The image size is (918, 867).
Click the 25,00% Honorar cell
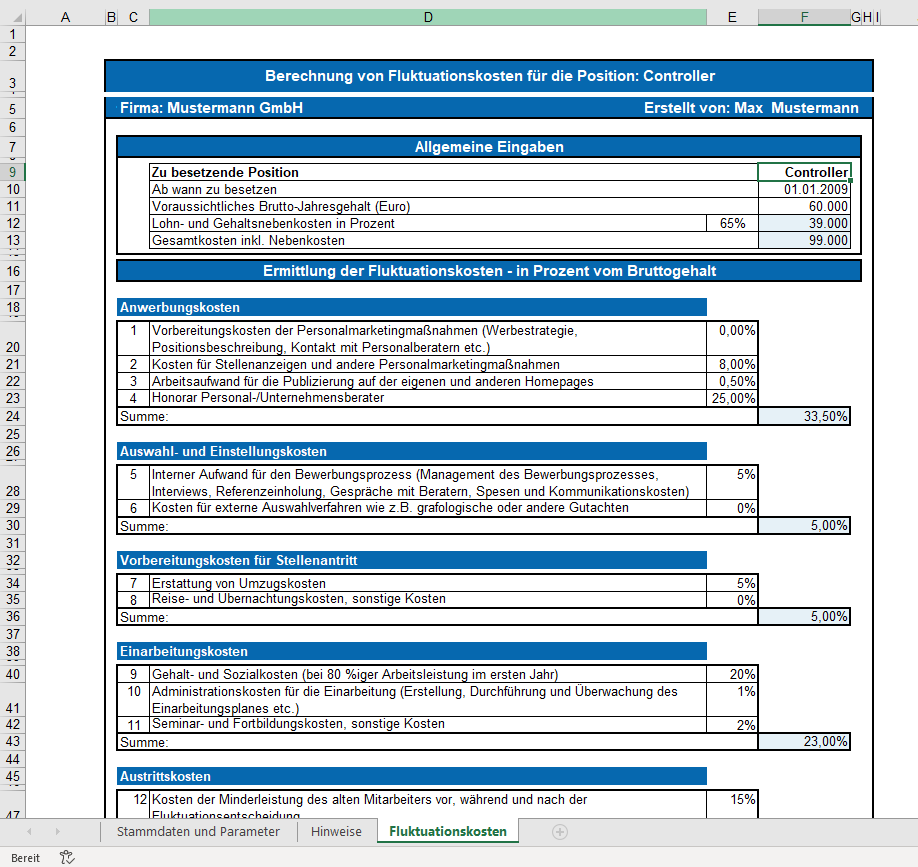click(732, 398)
